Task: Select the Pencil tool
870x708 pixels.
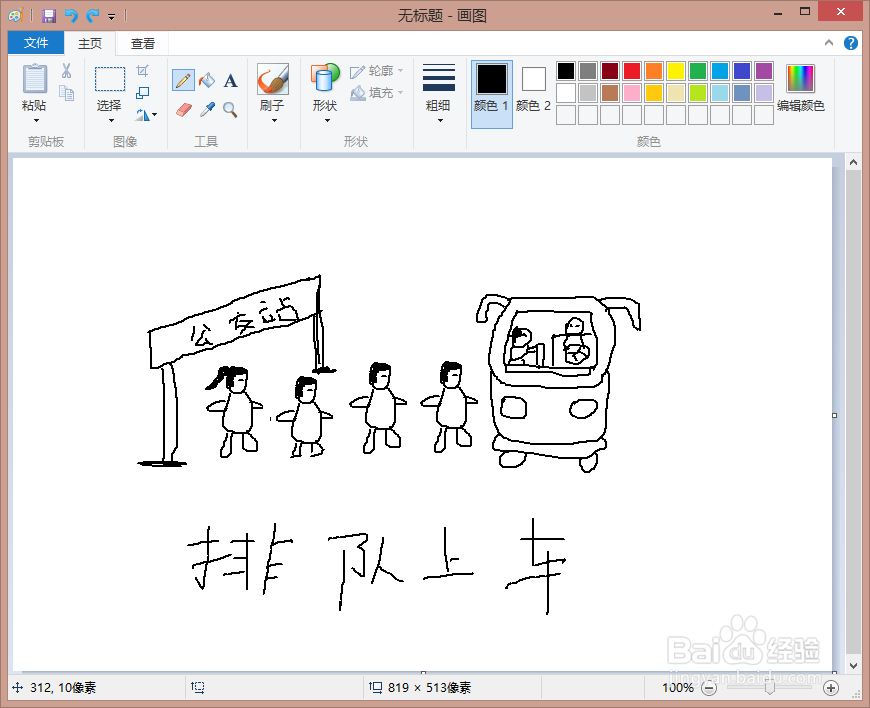Action: [183, 78]
